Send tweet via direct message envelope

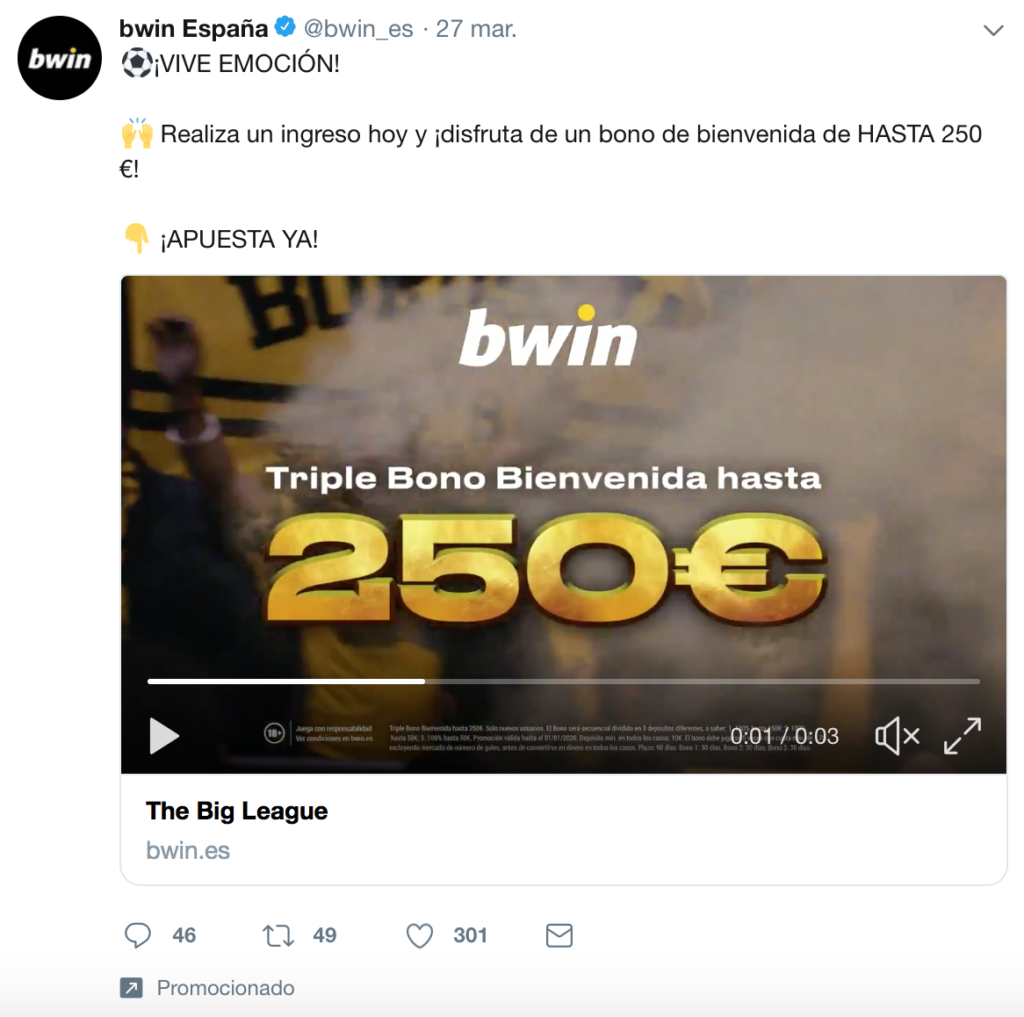click(559, 935)
